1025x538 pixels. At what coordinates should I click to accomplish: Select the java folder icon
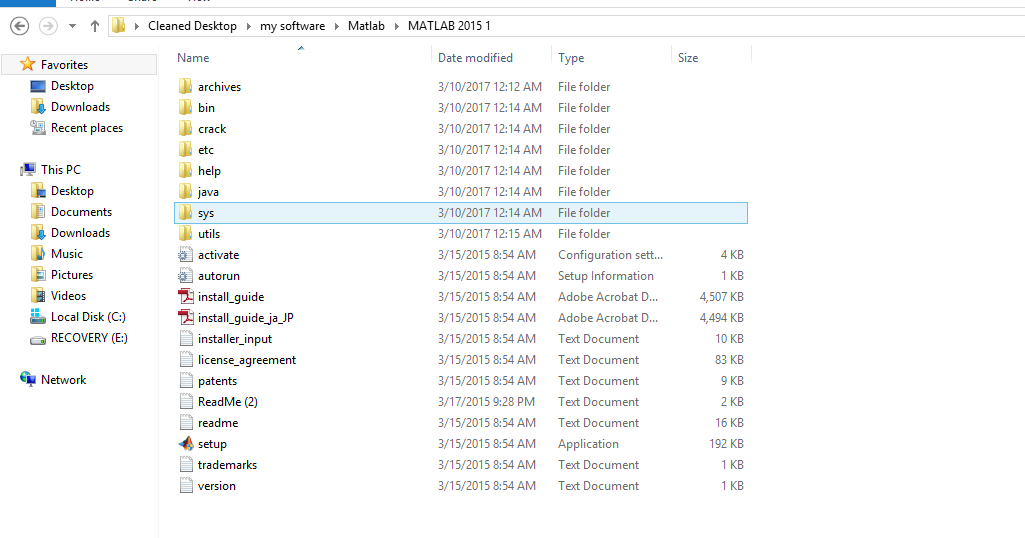[186, 191]
